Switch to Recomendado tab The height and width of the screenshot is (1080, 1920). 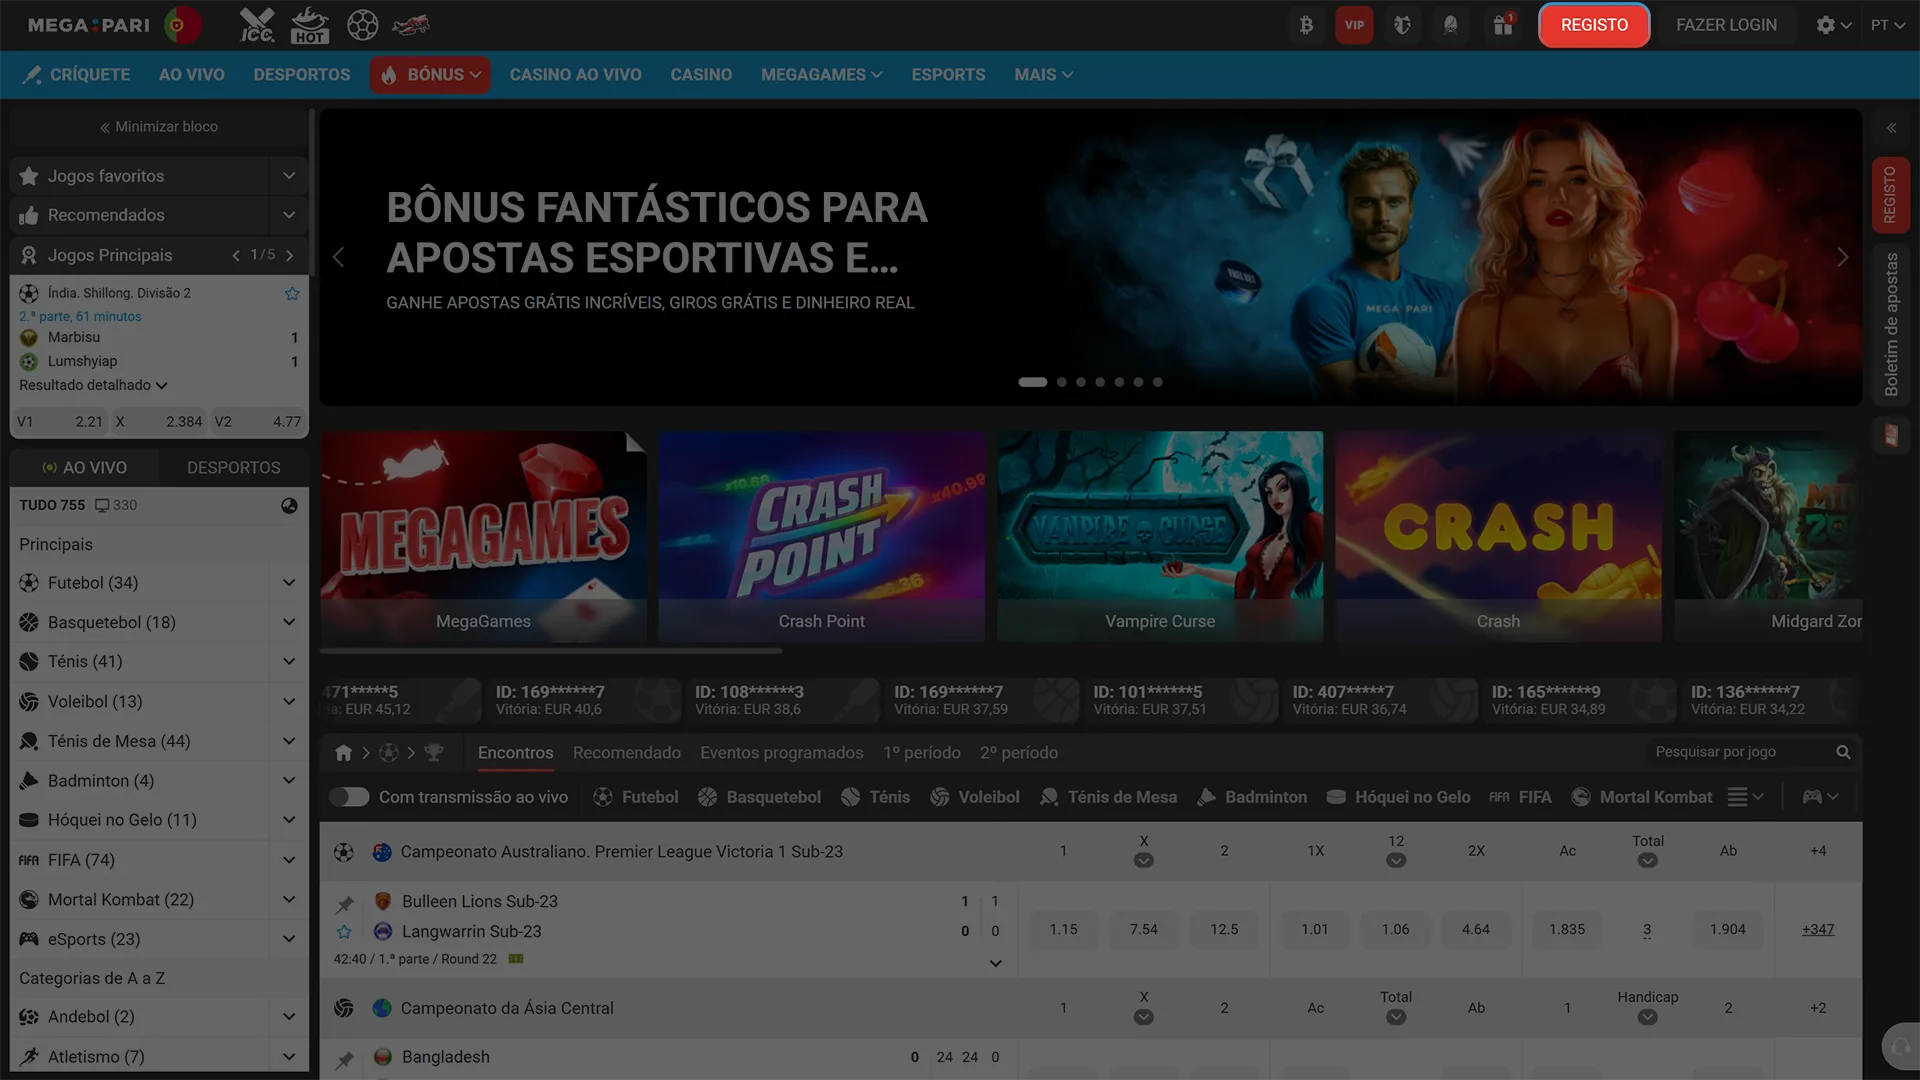pyautogui.click(x=627, y=753)
